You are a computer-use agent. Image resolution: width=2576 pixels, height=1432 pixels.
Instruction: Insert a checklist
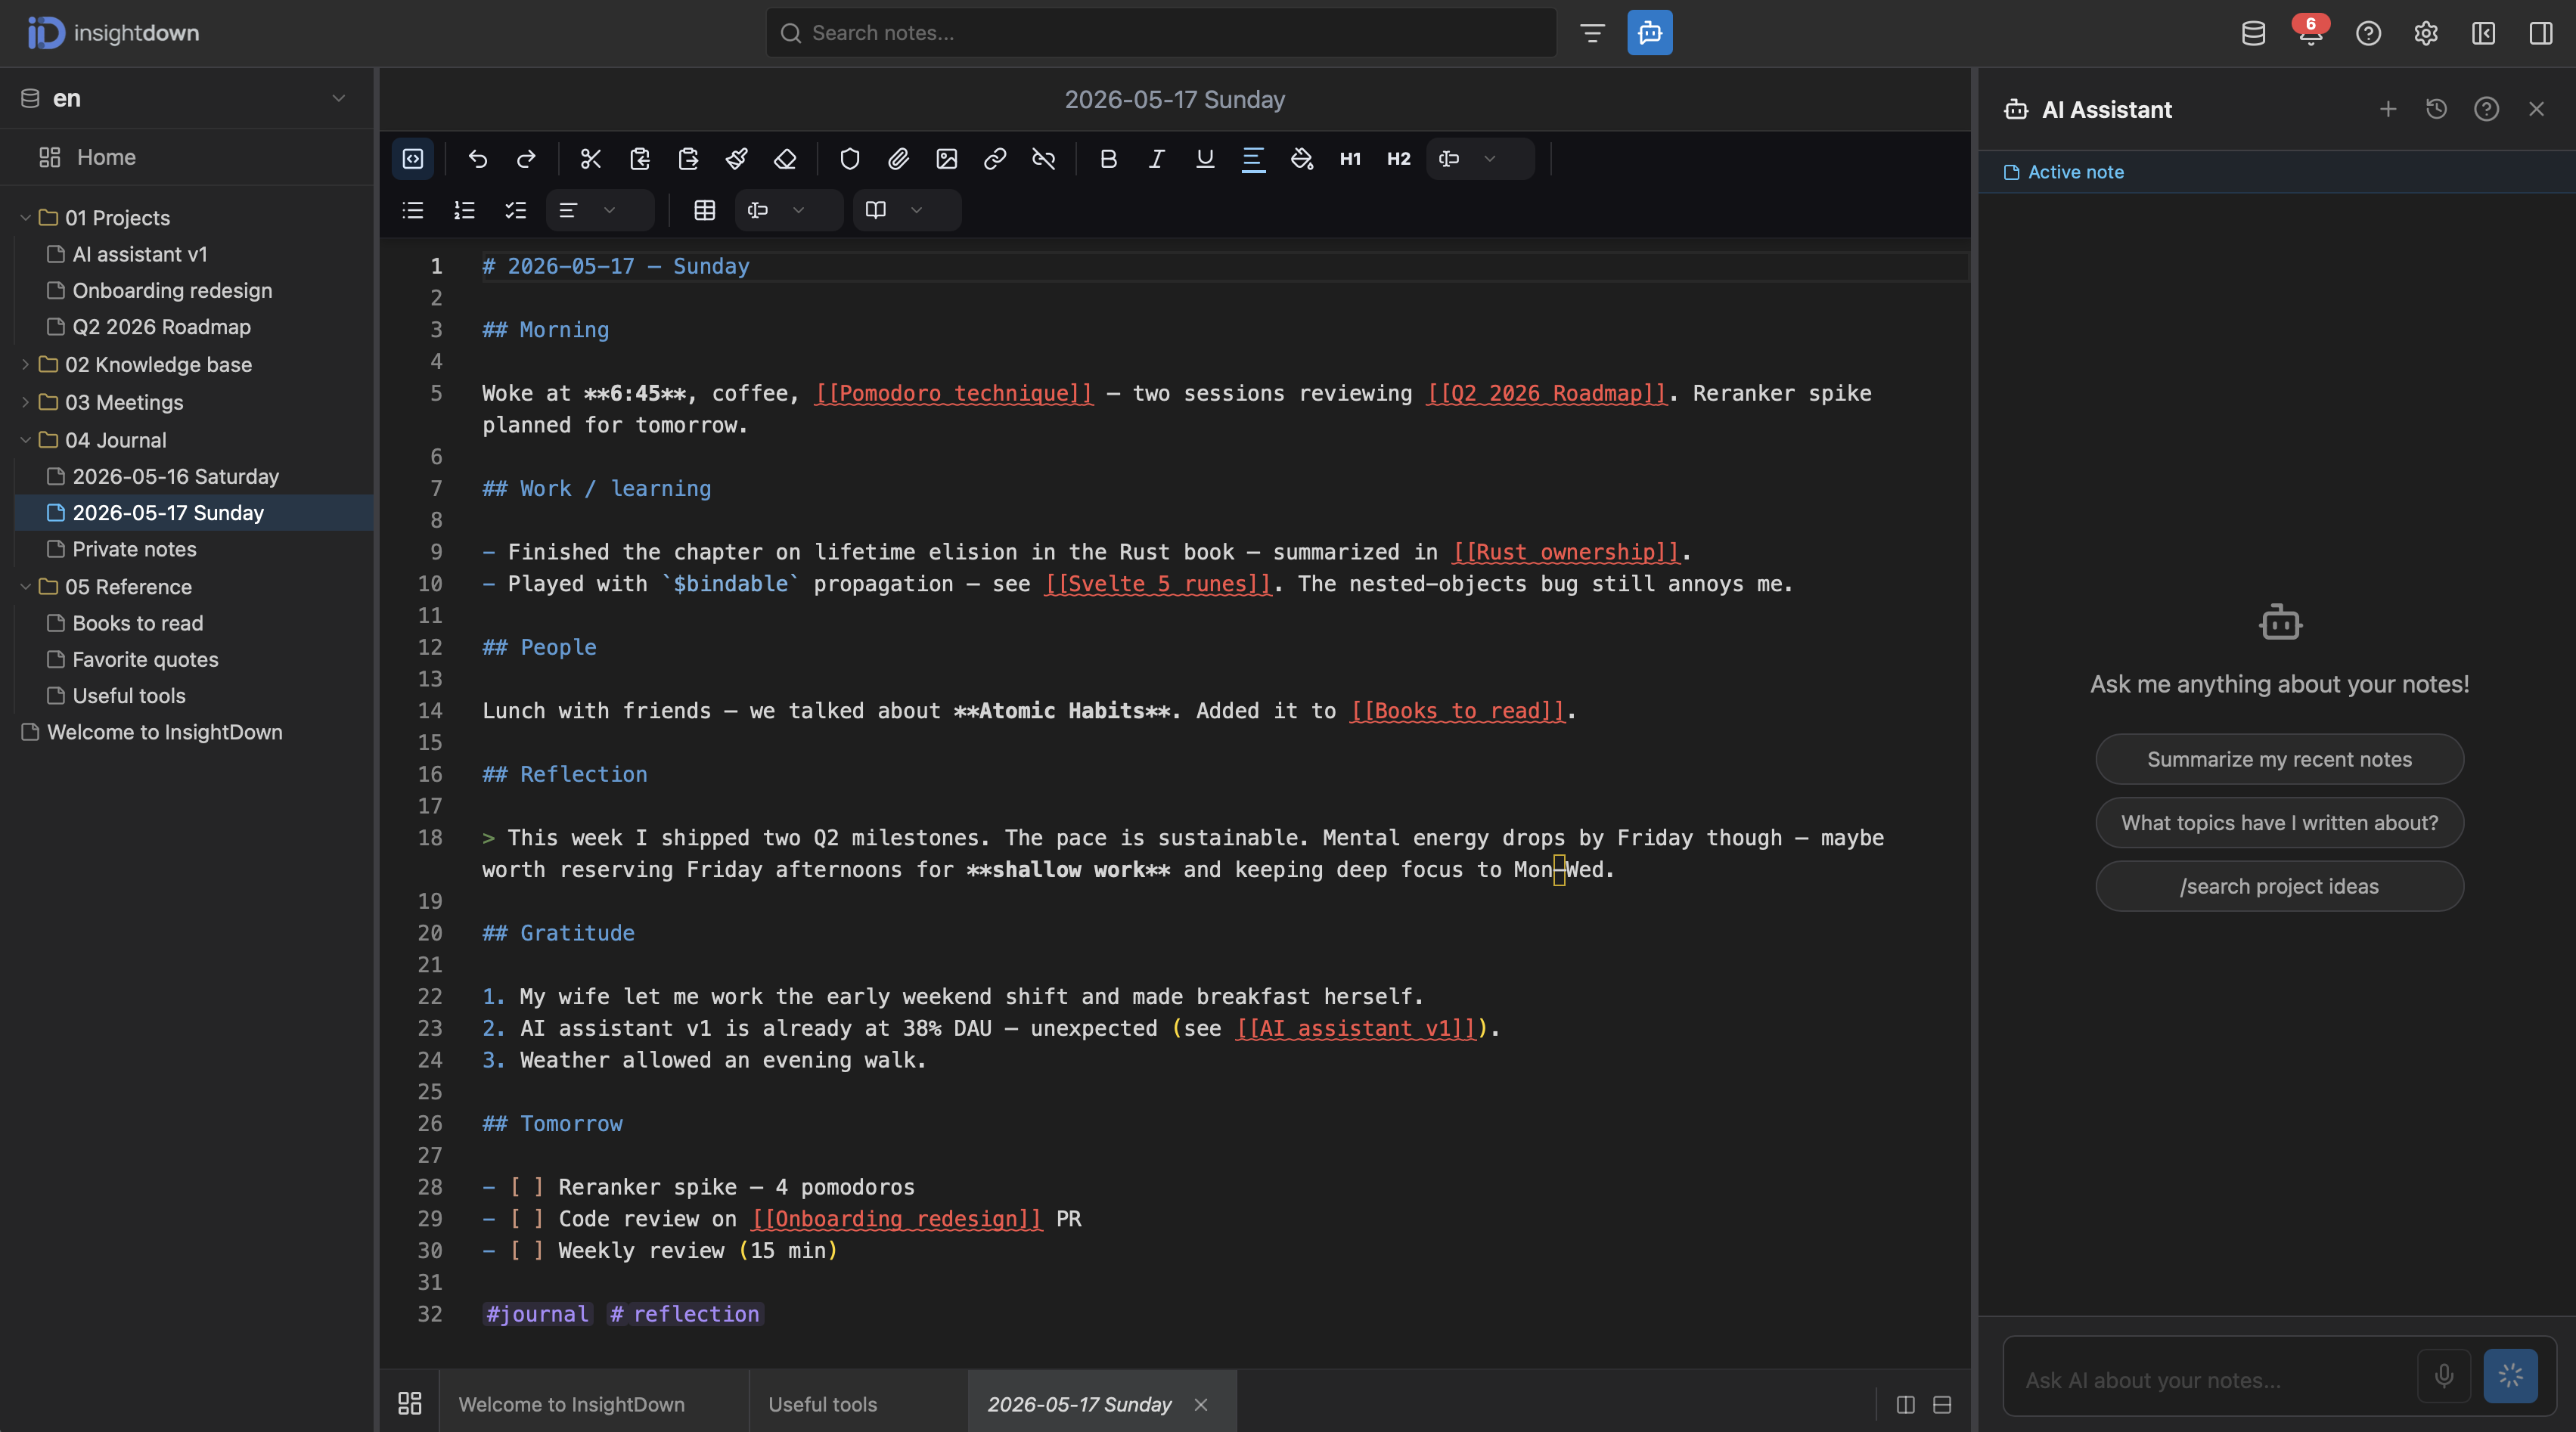[516, 210]
